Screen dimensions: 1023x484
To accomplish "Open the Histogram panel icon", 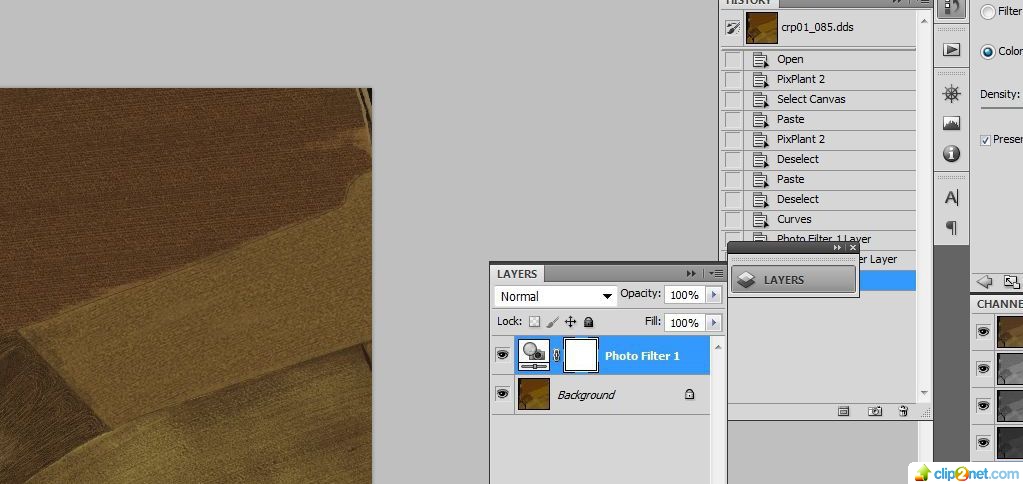I will (951, 123).
